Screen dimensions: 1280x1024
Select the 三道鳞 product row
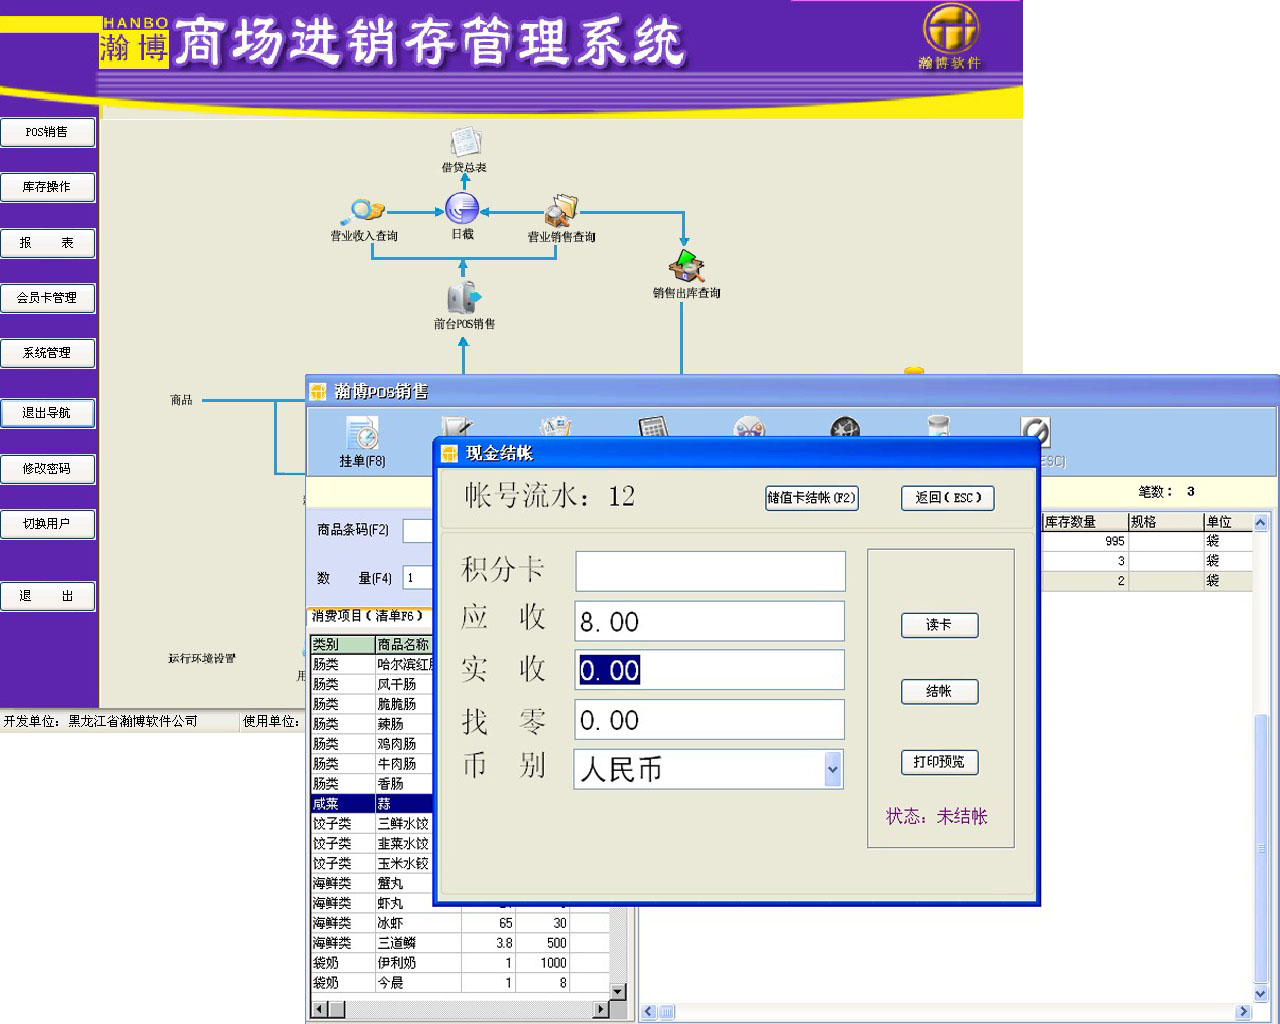(x=459, y=943)
